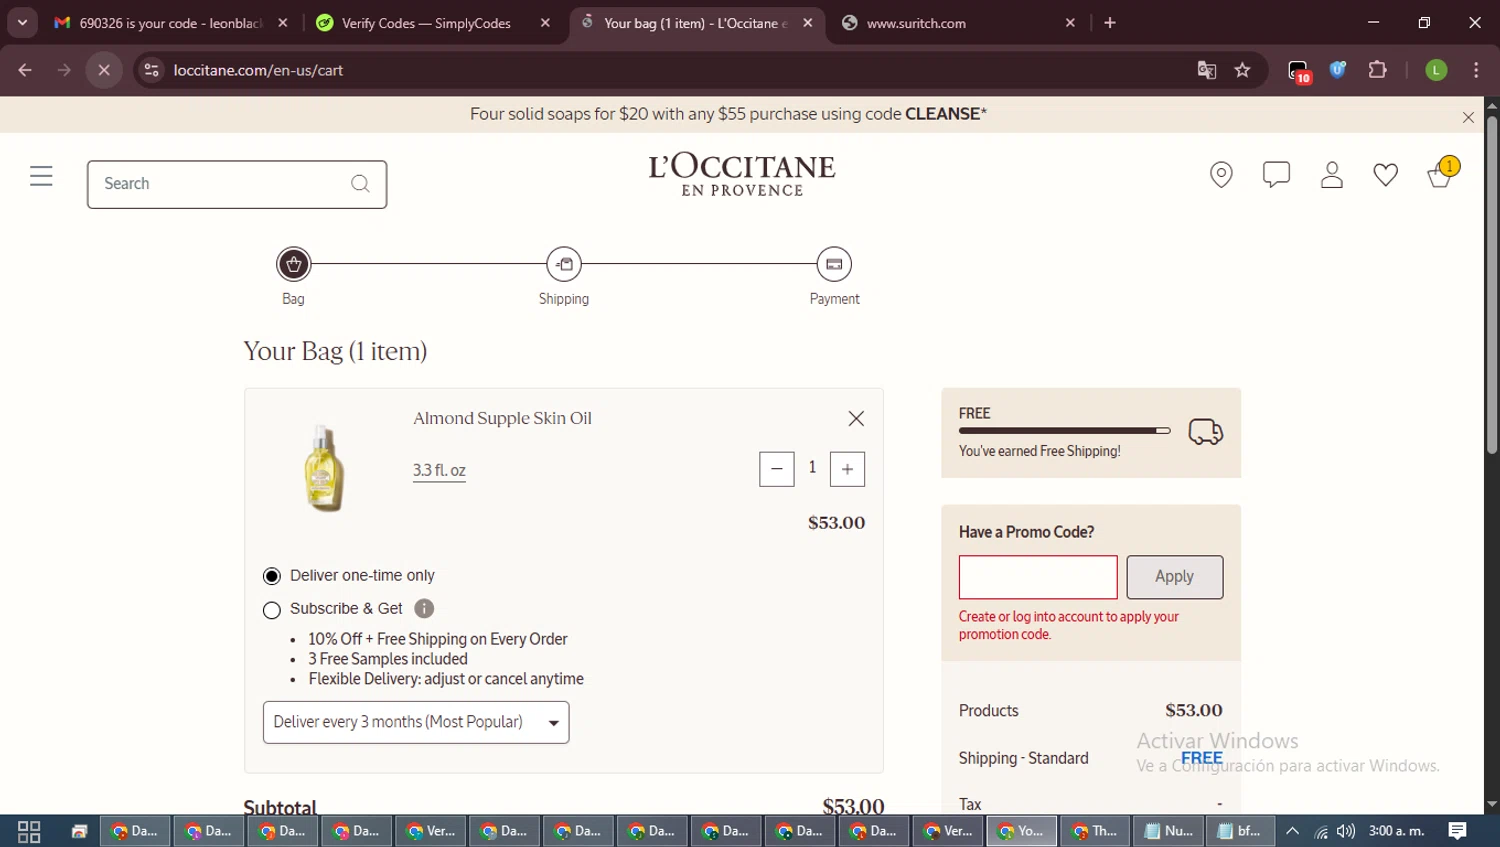Screen dimensions: 1500x847
Task: Open the store locator pin icon
Action: tap(1221, 175)
